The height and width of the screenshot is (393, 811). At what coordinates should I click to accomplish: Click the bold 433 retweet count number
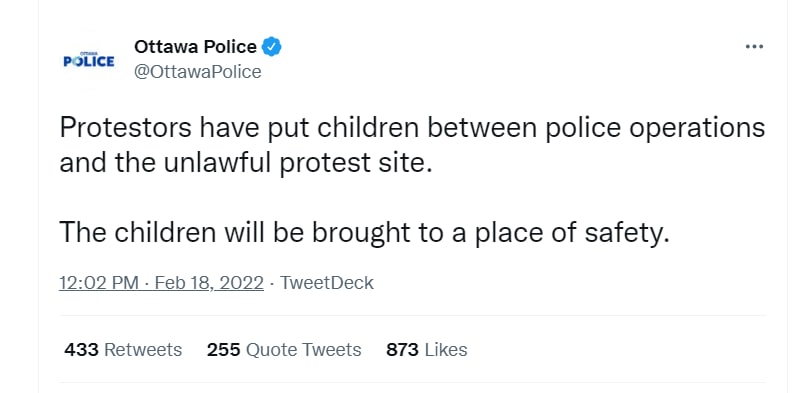coord(81,350)
